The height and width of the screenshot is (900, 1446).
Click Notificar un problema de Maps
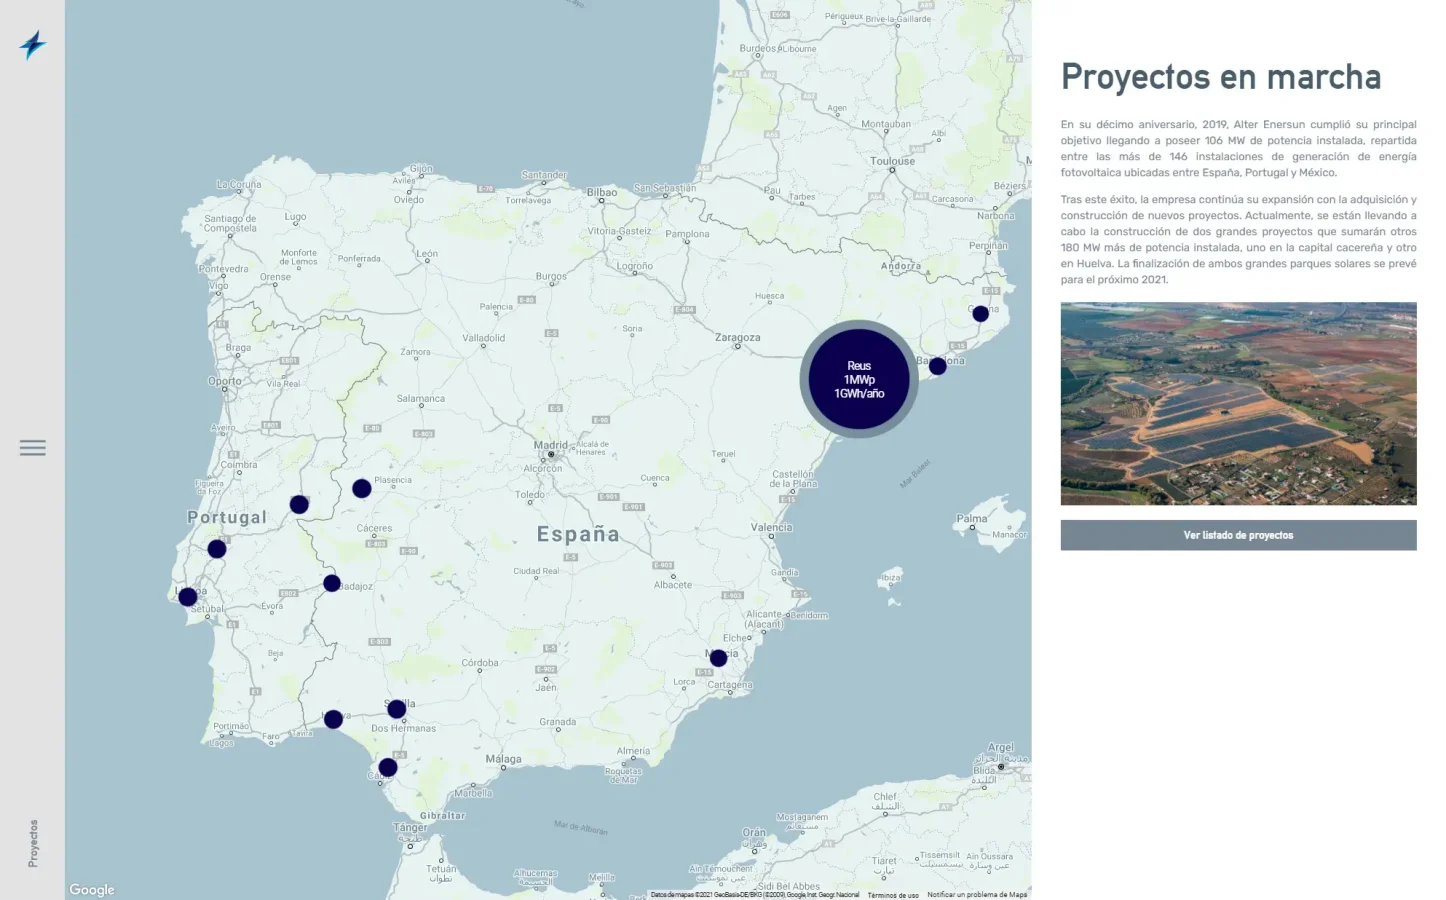coord(976,895)
